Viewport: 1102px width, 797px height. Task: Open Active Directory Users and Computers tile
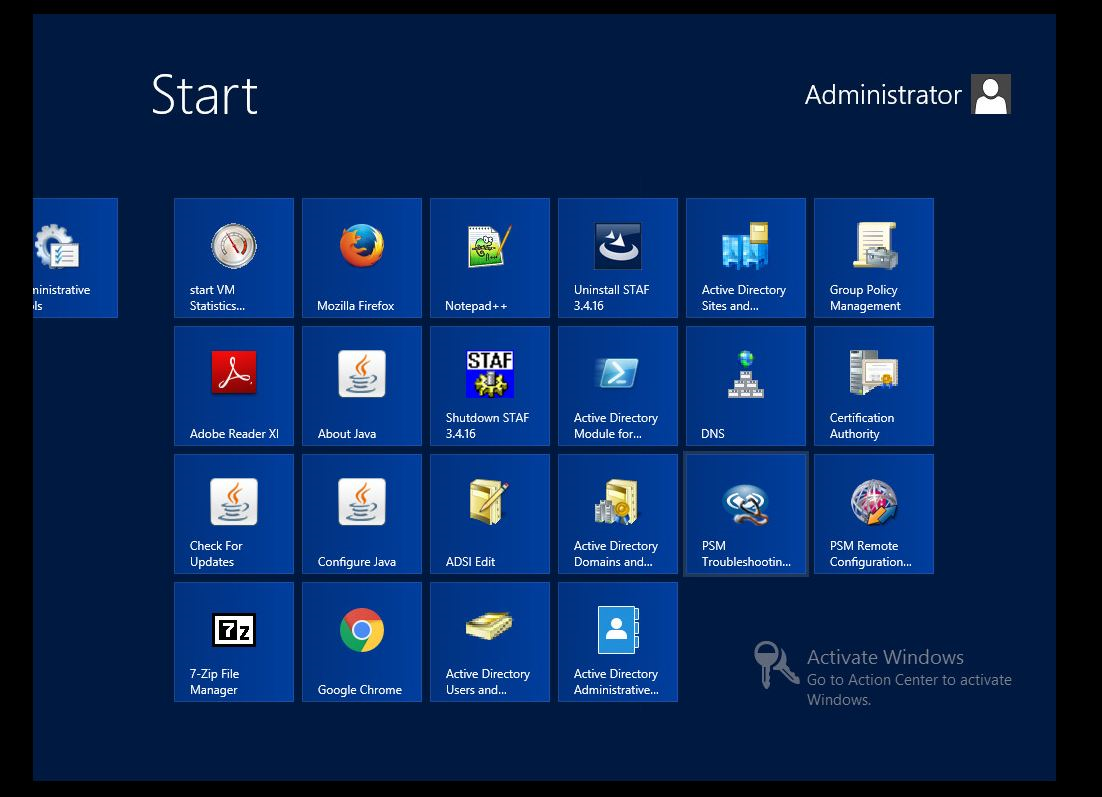pos(489,642)
